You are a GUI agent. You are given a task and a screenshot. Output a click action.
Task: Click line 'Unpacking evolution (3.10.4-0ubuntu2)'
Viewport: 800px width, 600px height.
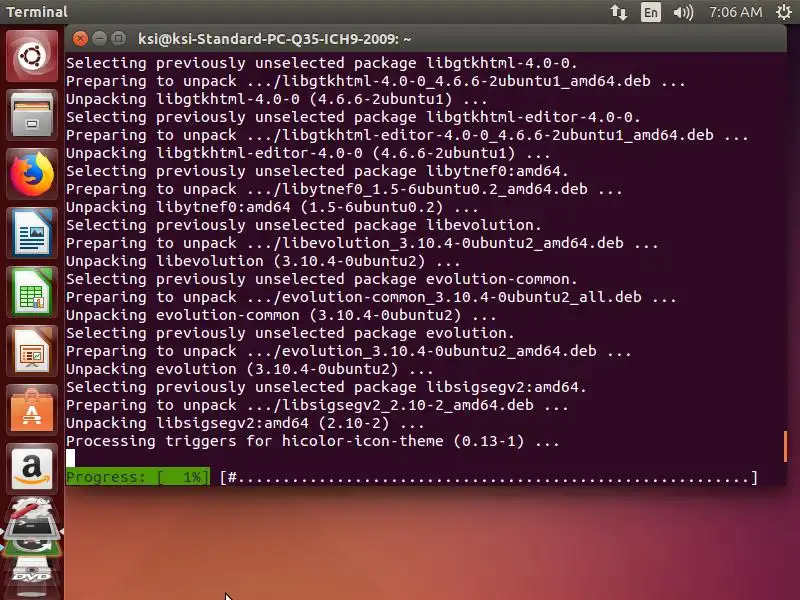tap(249, 369)
